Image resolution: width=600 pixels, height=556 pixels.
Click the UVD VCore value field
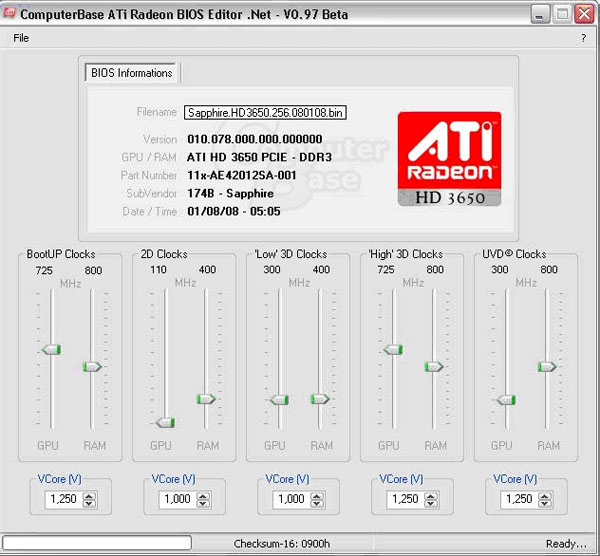click(x=520, y=499)
